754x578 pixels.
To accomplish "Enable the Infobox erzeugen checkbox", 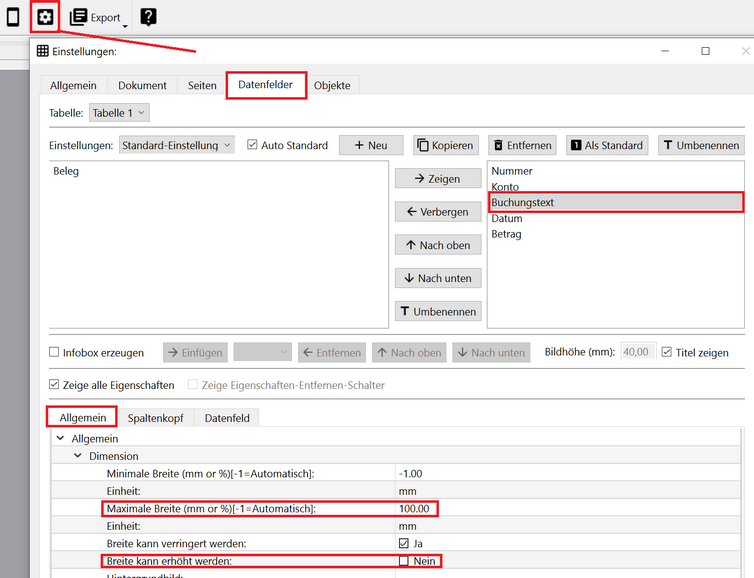I will pyautogui.click(x=55, y=353).
